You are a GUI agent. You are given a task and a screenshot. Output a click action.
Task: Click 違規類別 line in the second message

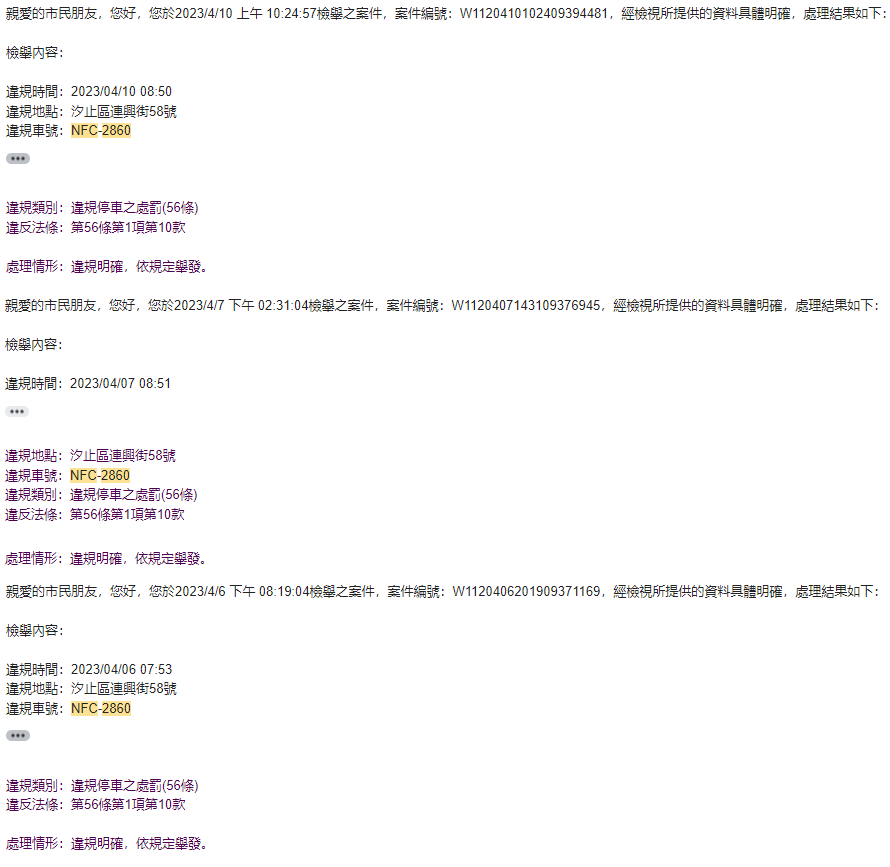pyautogui.click(x=101, y=495)
